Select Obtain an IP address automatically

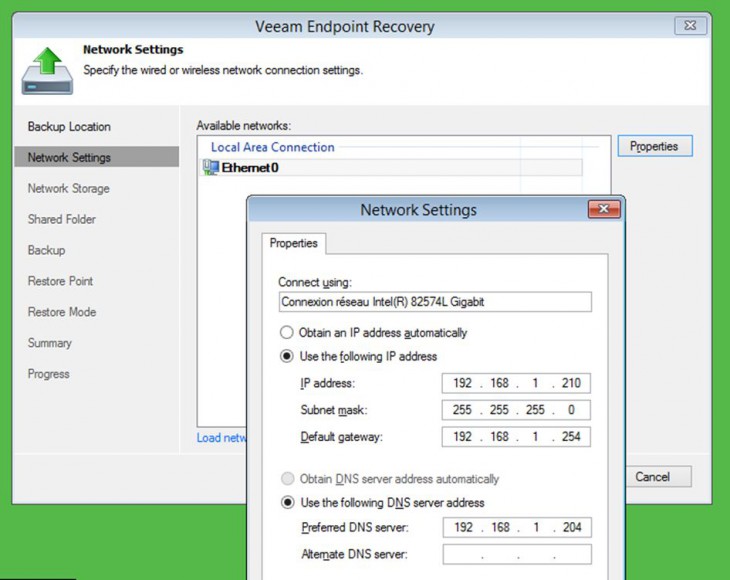click(286, 333)
